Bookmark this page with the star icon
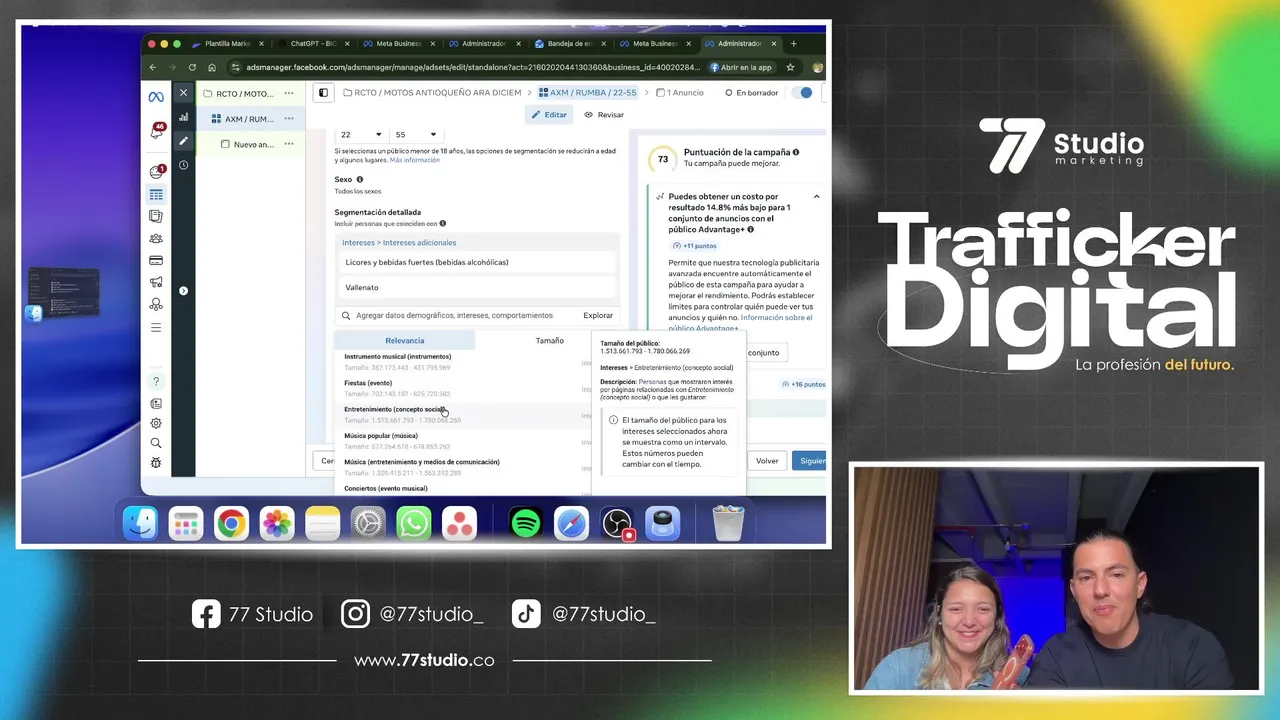Screen dimensions: 1280x720 tap(790, 67)
